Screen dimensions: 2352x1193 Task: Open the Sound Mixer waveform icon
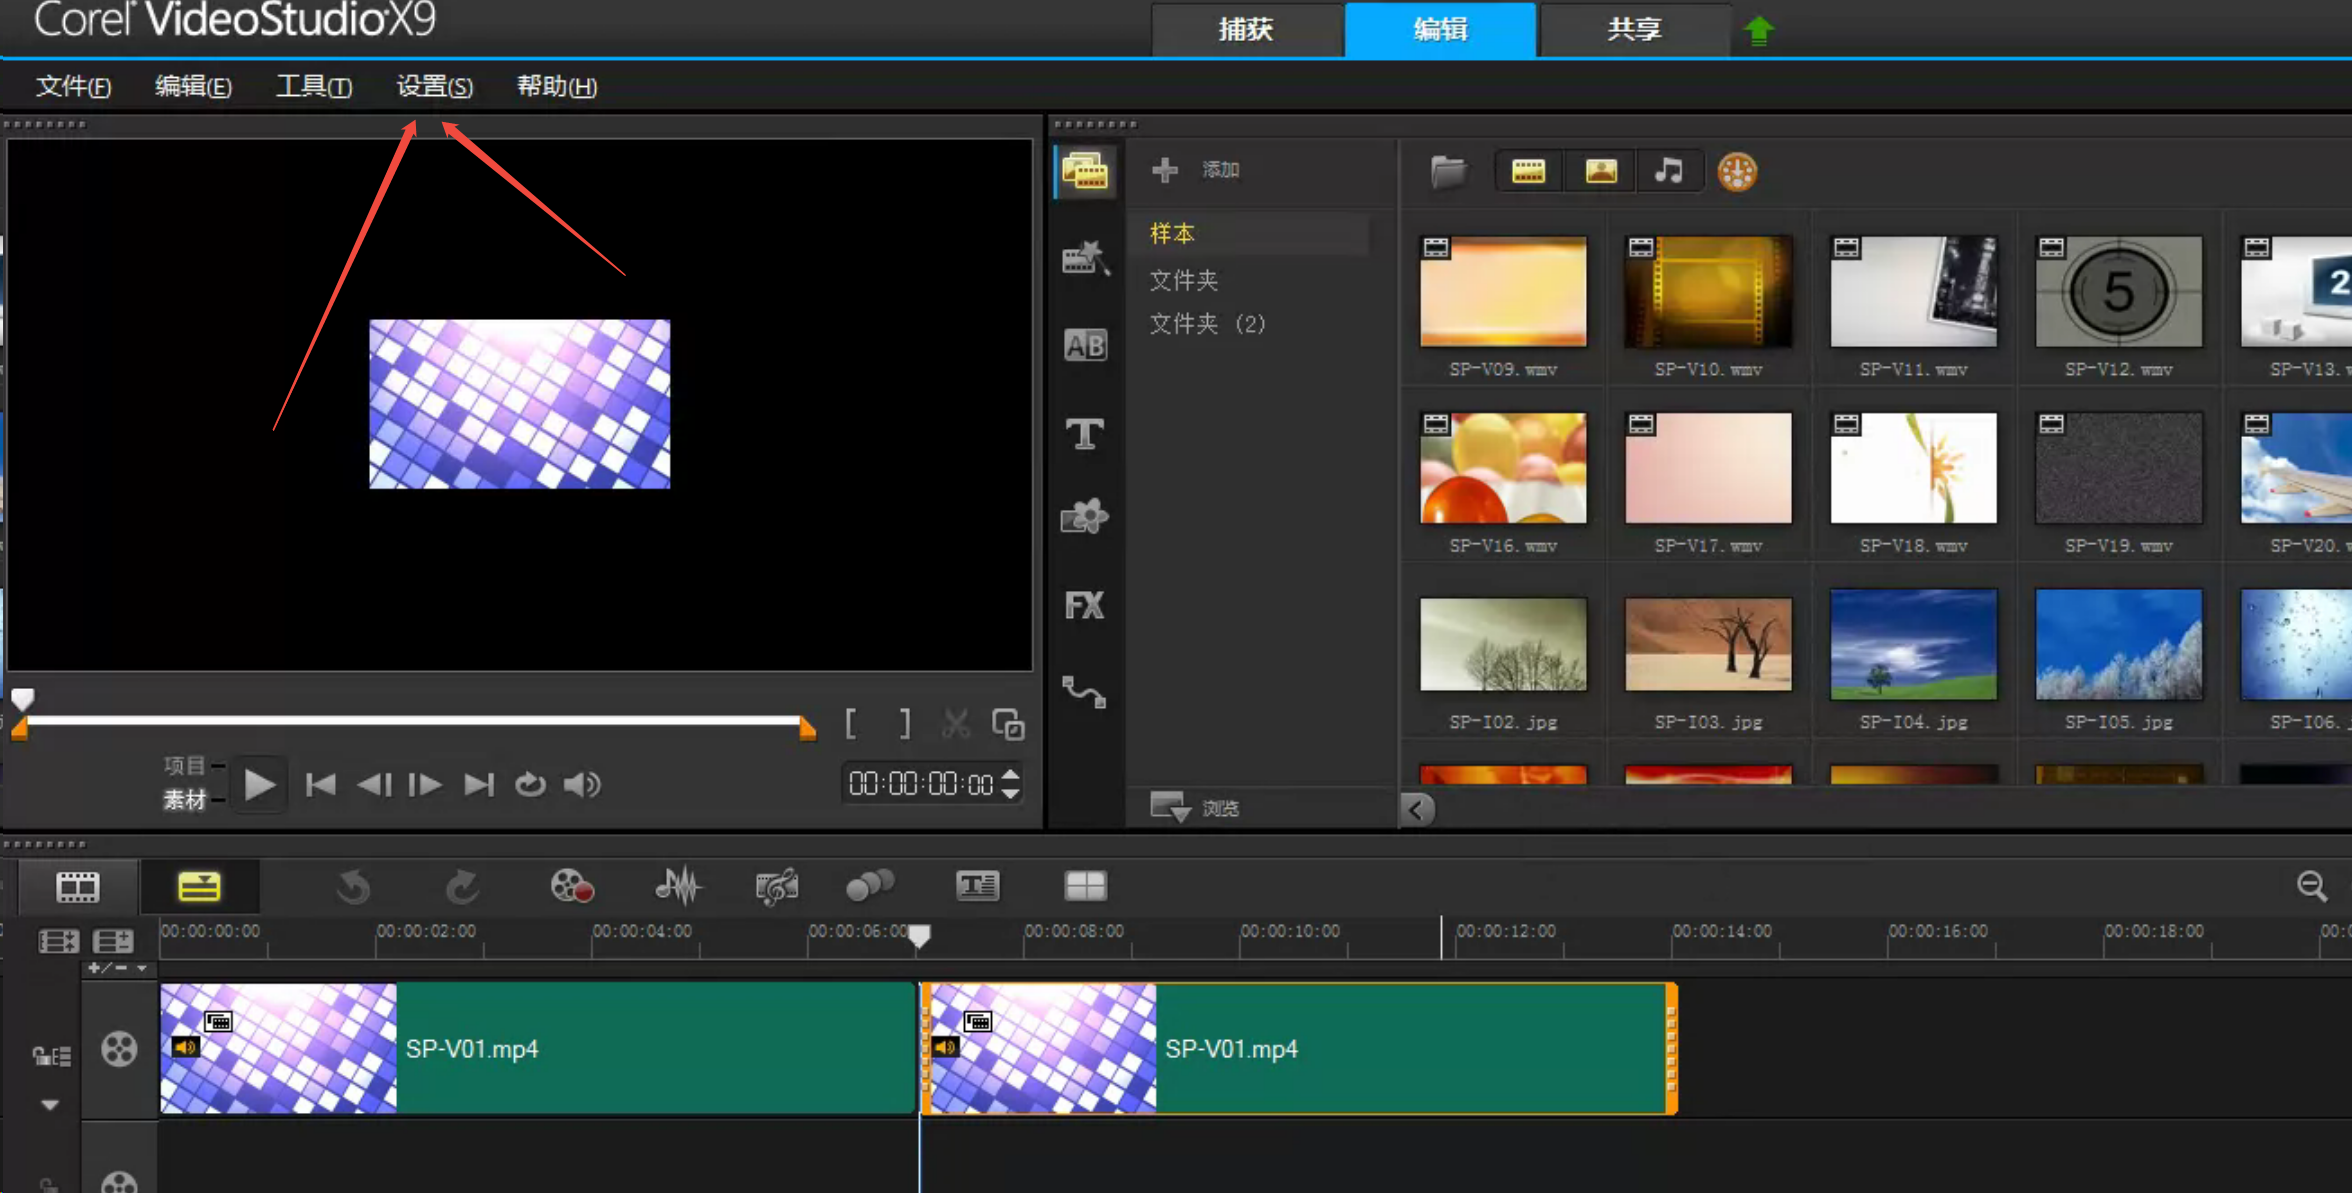[x=678, y=886]
